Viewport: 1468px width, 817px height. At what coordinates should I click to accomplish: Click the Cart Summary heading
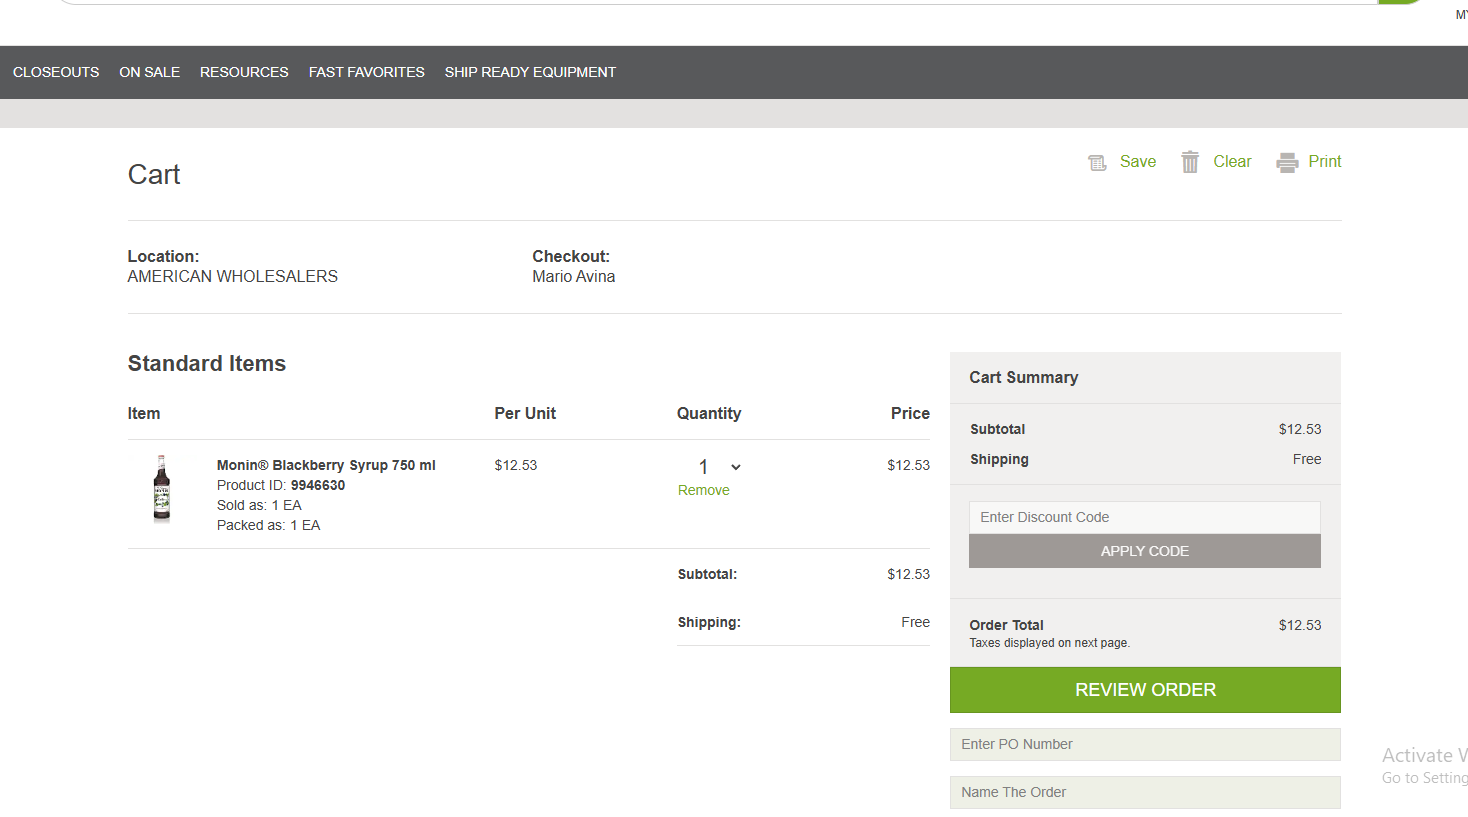tap(1024, 377)
